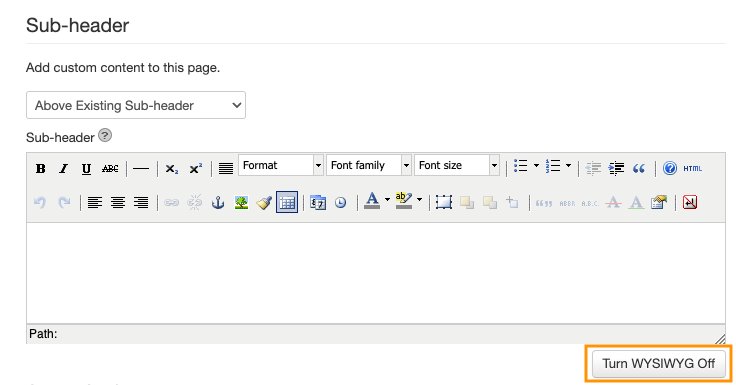Click the Sub-header help question mark
Image resolution: width=736 pixels, height=385 pixels.
tap(105, 136)
